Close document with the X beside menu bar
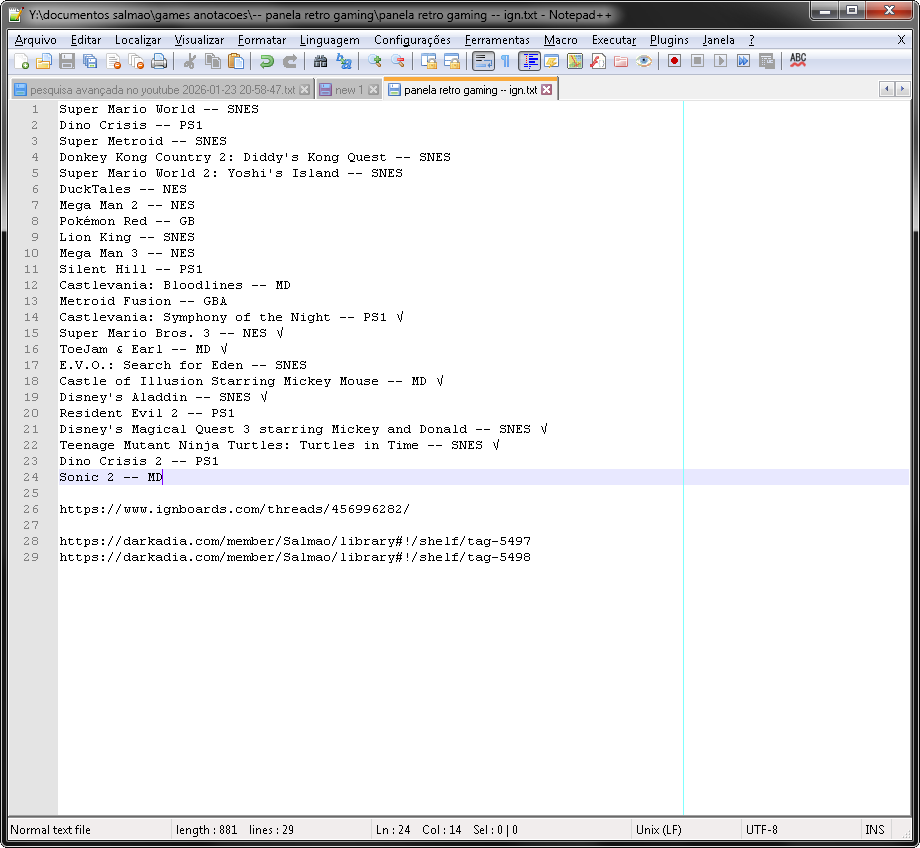 pos(901,40)
